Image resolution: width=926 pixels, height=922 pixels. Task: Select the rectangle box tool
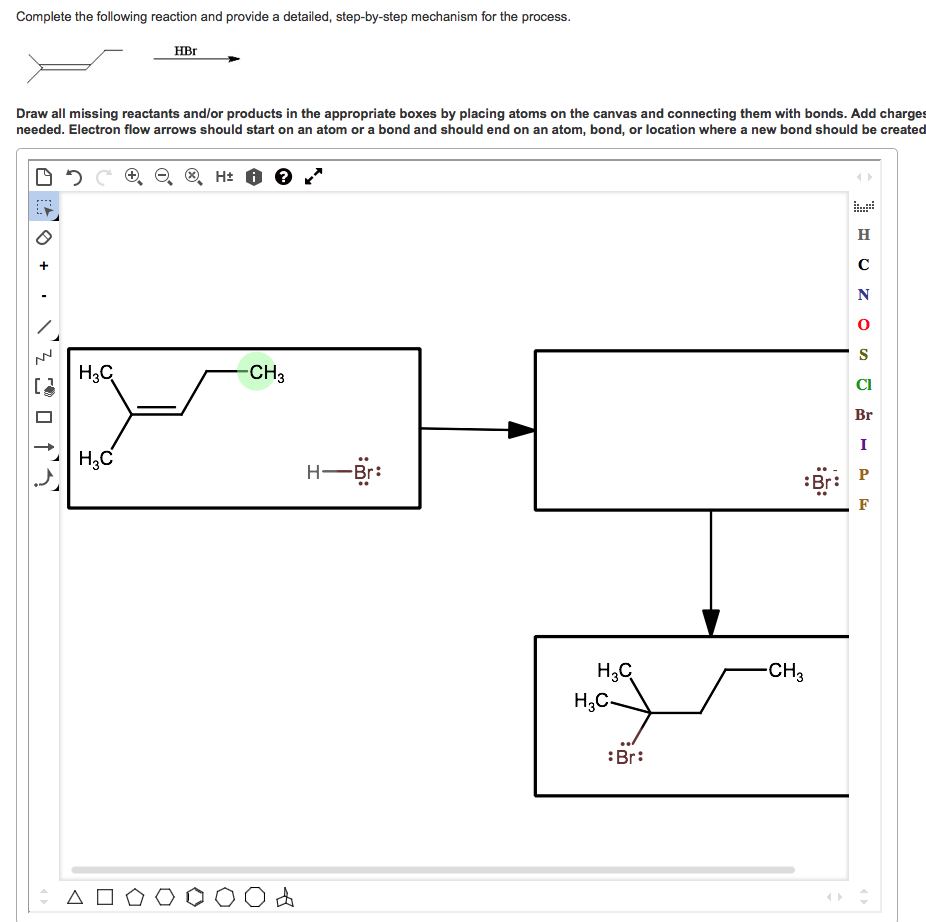click(44, 417)
